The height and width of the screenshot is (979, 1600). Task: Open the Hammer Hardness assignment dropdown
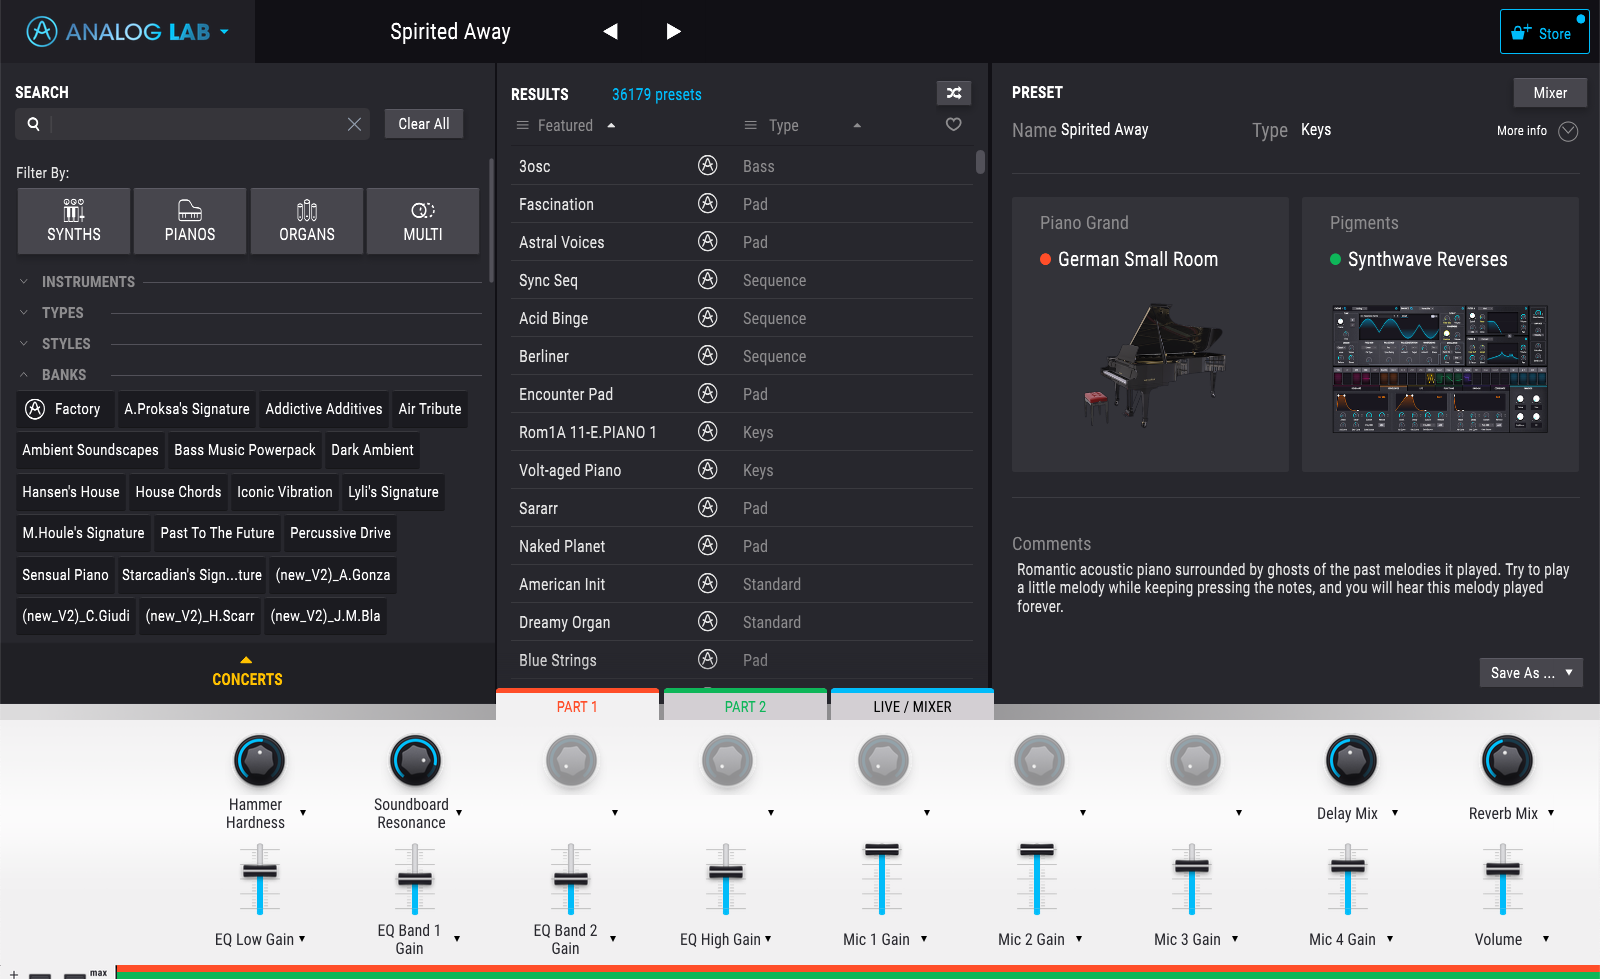[303, 813]
